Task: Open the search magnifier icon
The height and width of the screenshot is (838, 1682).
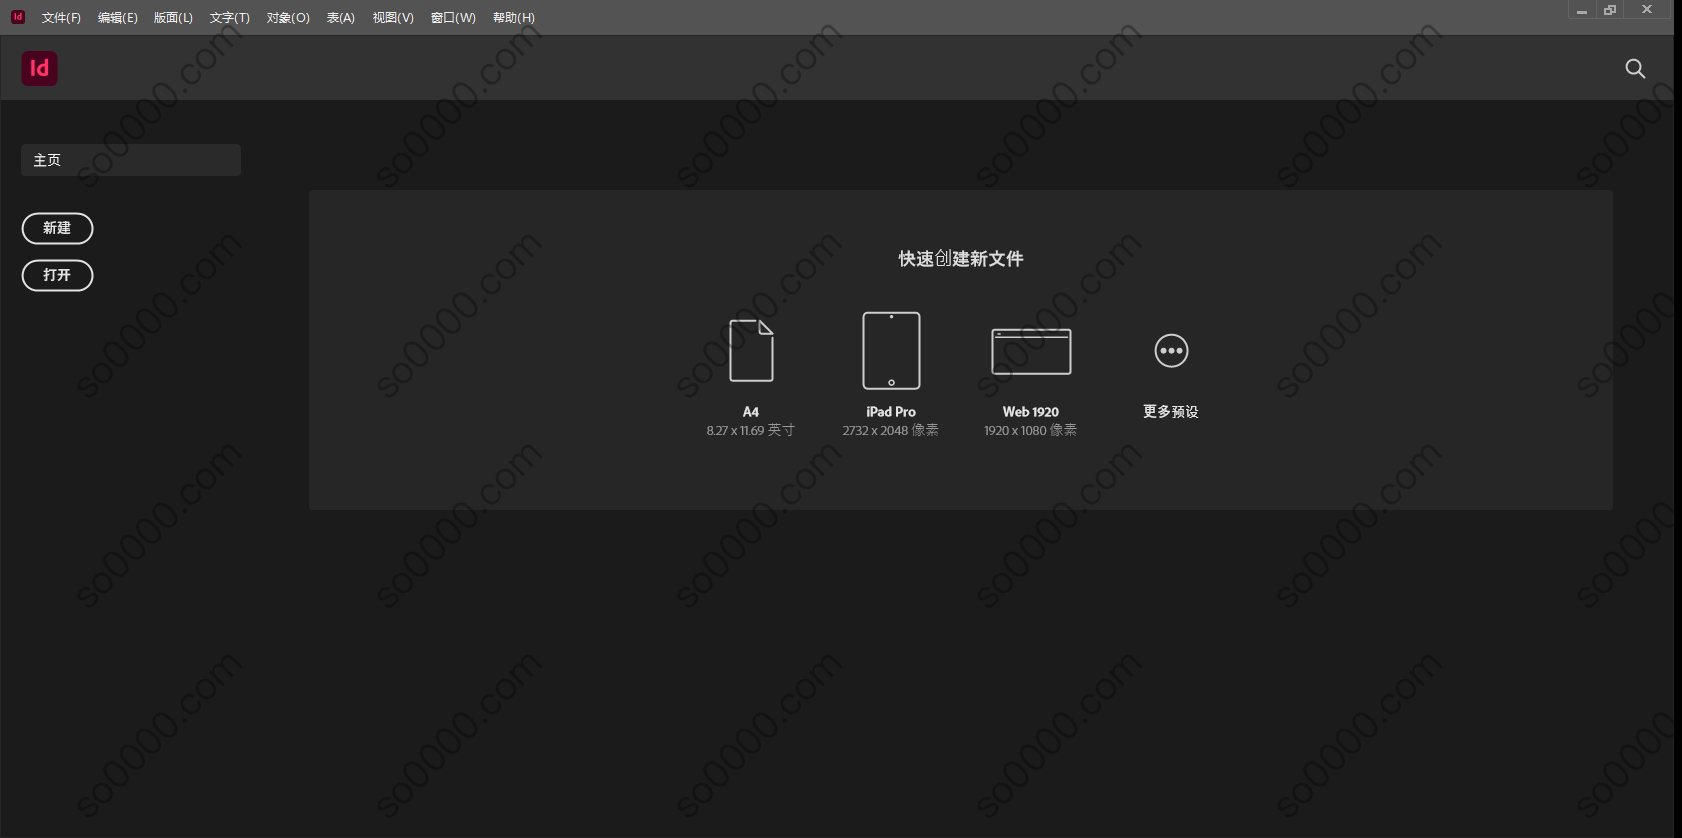Action: point(1635,68)
